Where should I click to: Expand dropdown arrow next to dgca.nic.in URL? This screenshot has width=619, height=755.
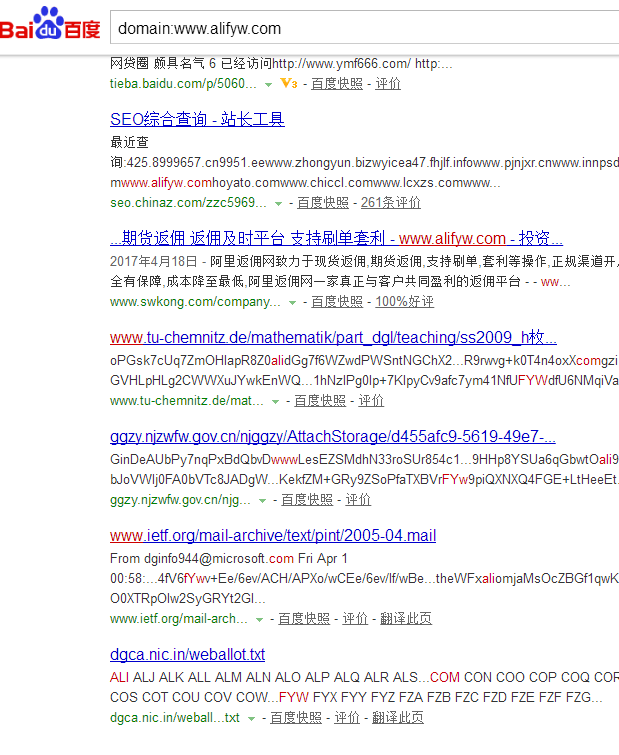point(251,719)
